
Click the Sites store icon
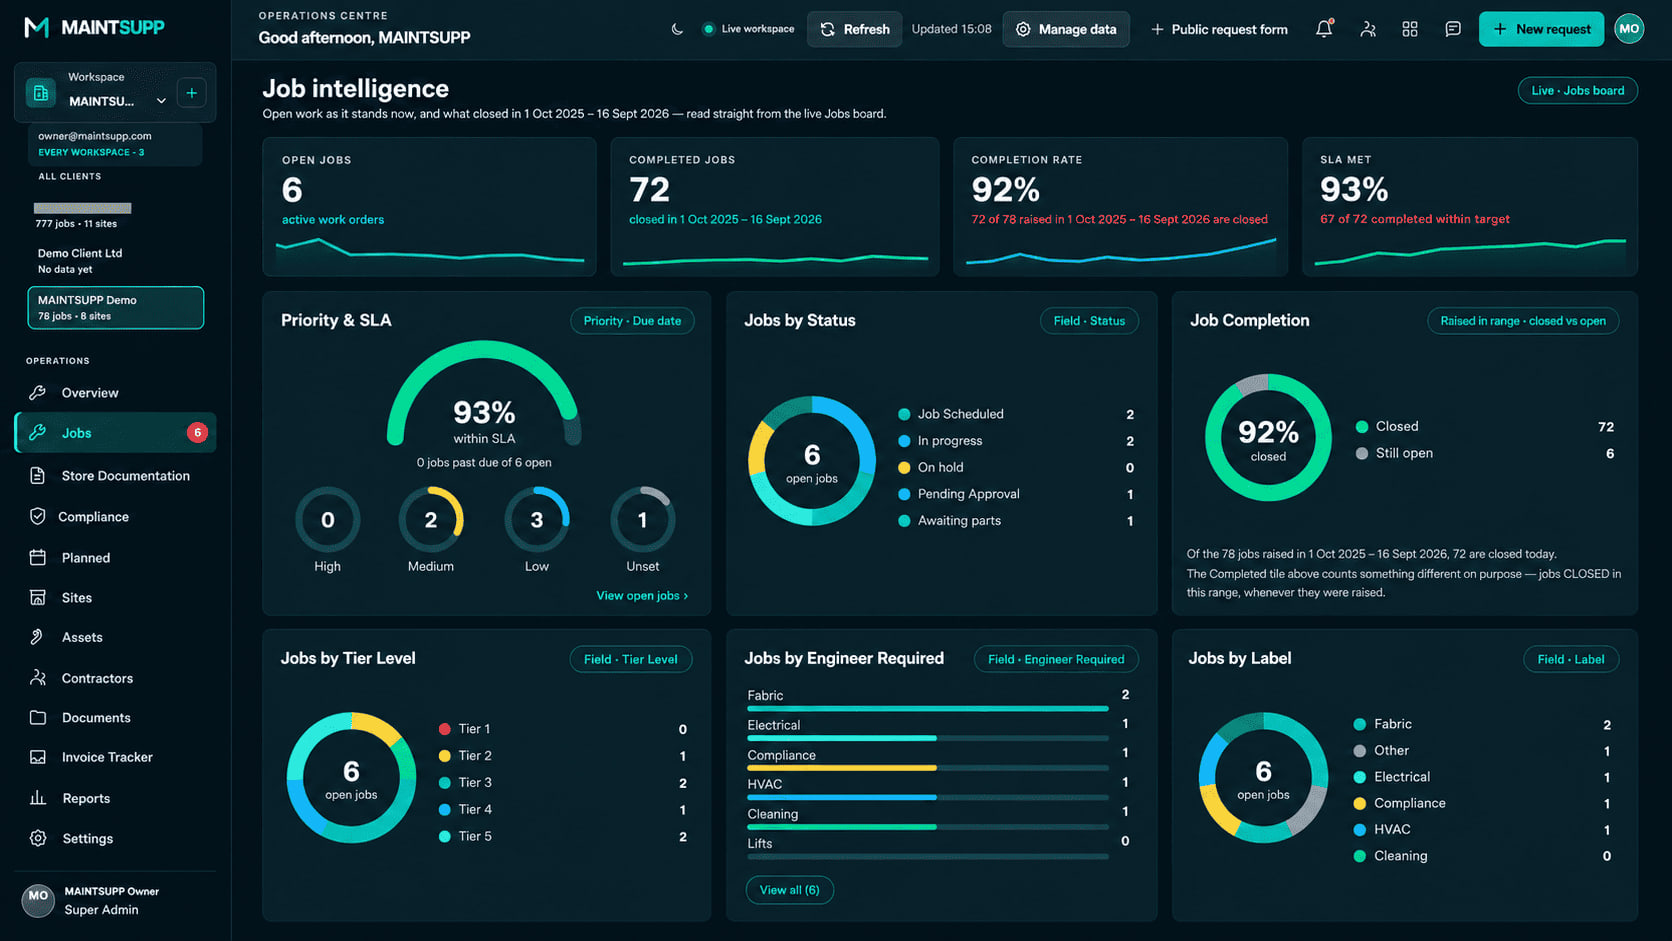coord(38,597)
